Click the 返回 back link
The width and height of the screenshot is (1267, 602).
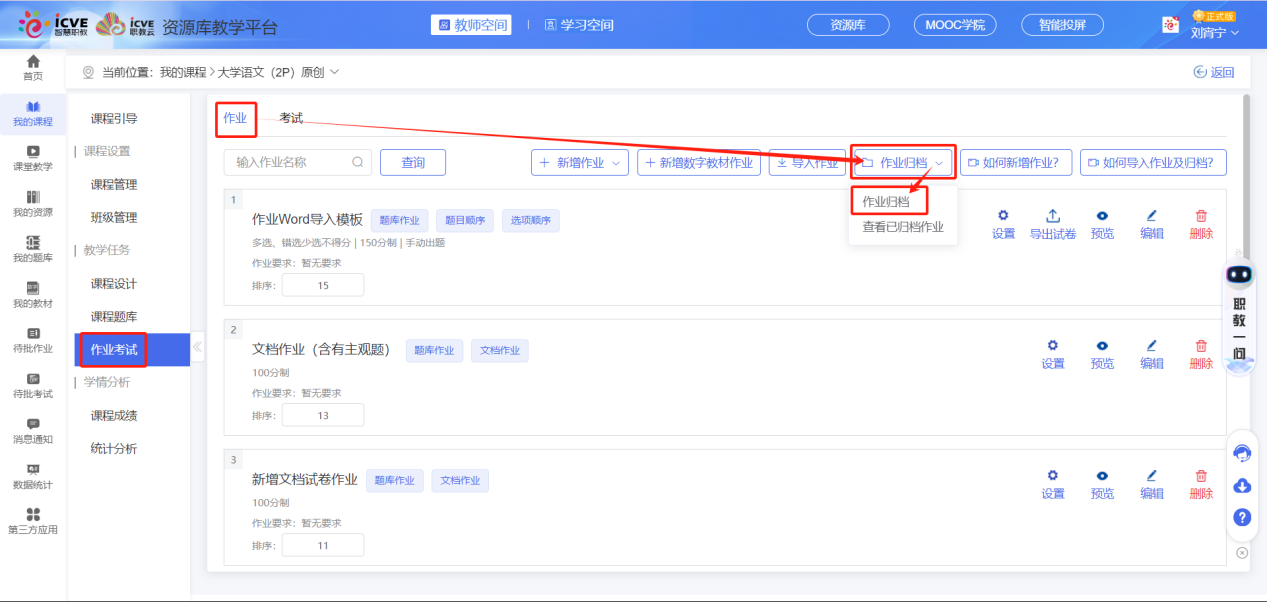[x=1214, y=72]
